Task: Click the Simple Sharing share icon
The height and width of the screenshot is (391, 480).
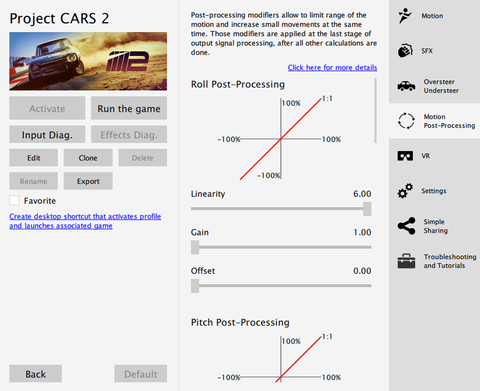Action: click(406, 226)
